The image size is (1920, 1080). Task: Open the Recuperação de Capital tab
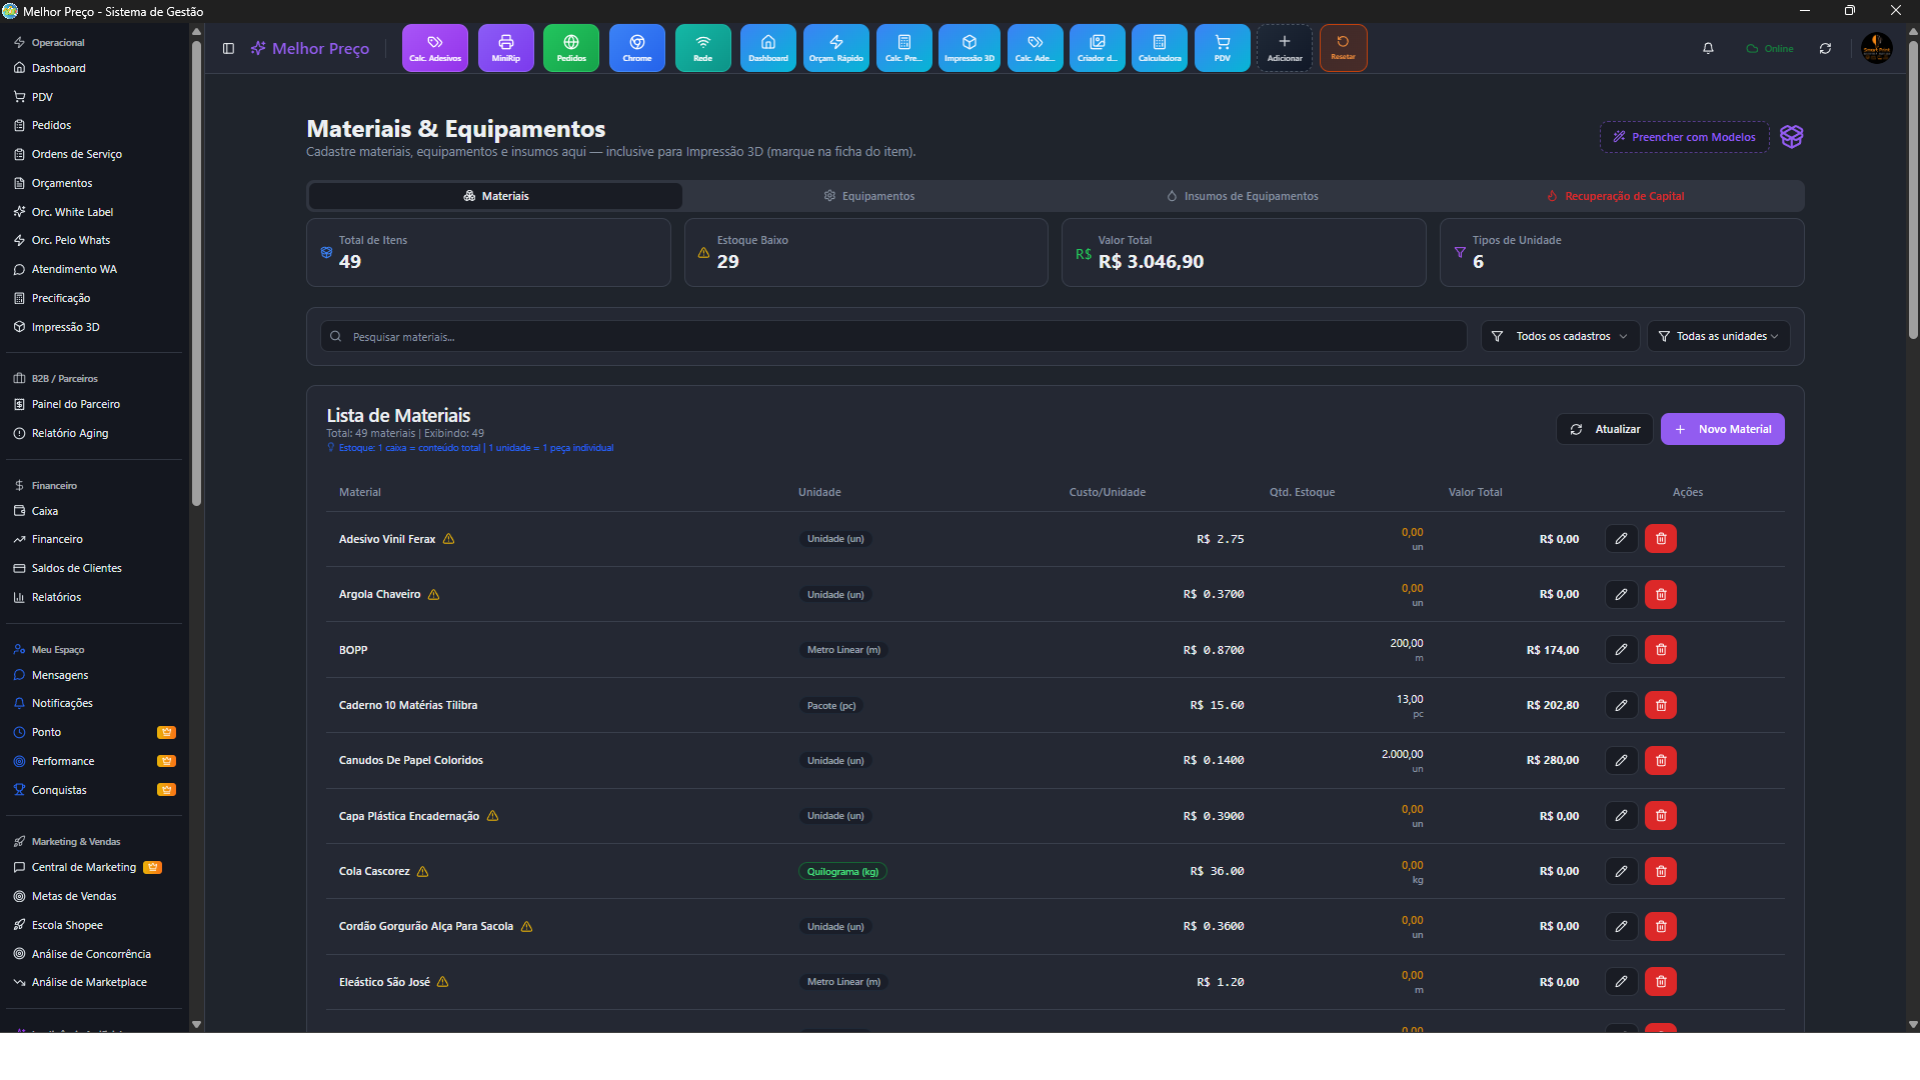[x=1615, y=196]
